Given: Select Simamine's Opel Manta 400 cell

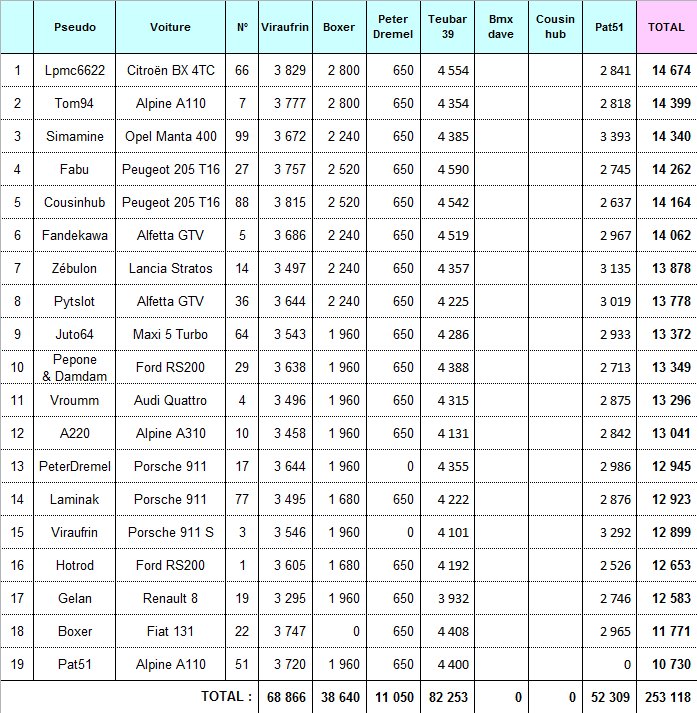Looking at the screenshot, I should (x=170, y=136).
